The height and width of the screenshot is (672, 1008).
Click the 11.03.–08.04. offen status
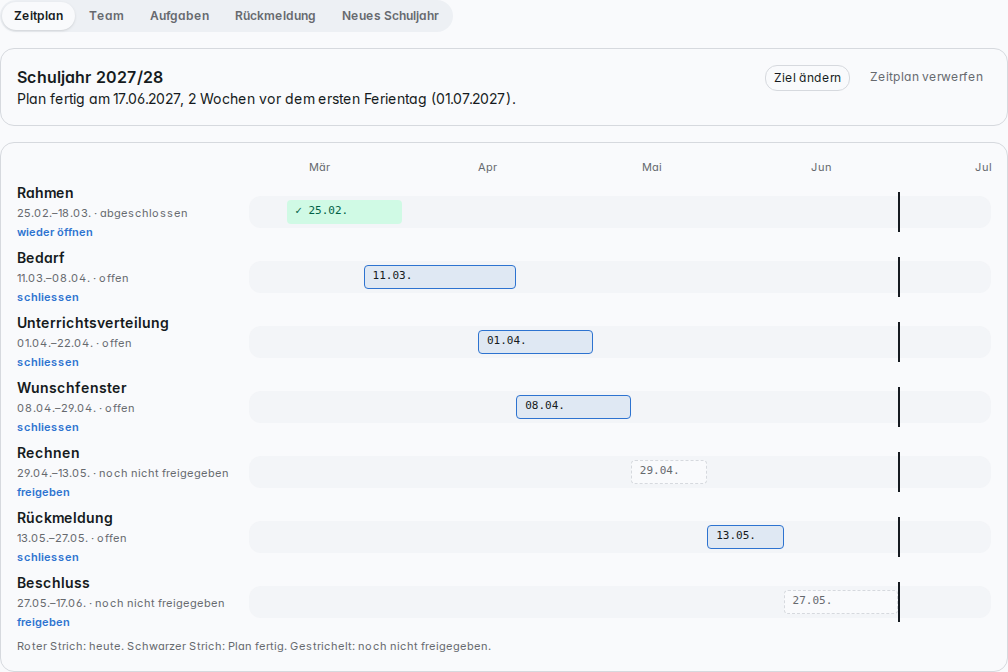point(73,278)
